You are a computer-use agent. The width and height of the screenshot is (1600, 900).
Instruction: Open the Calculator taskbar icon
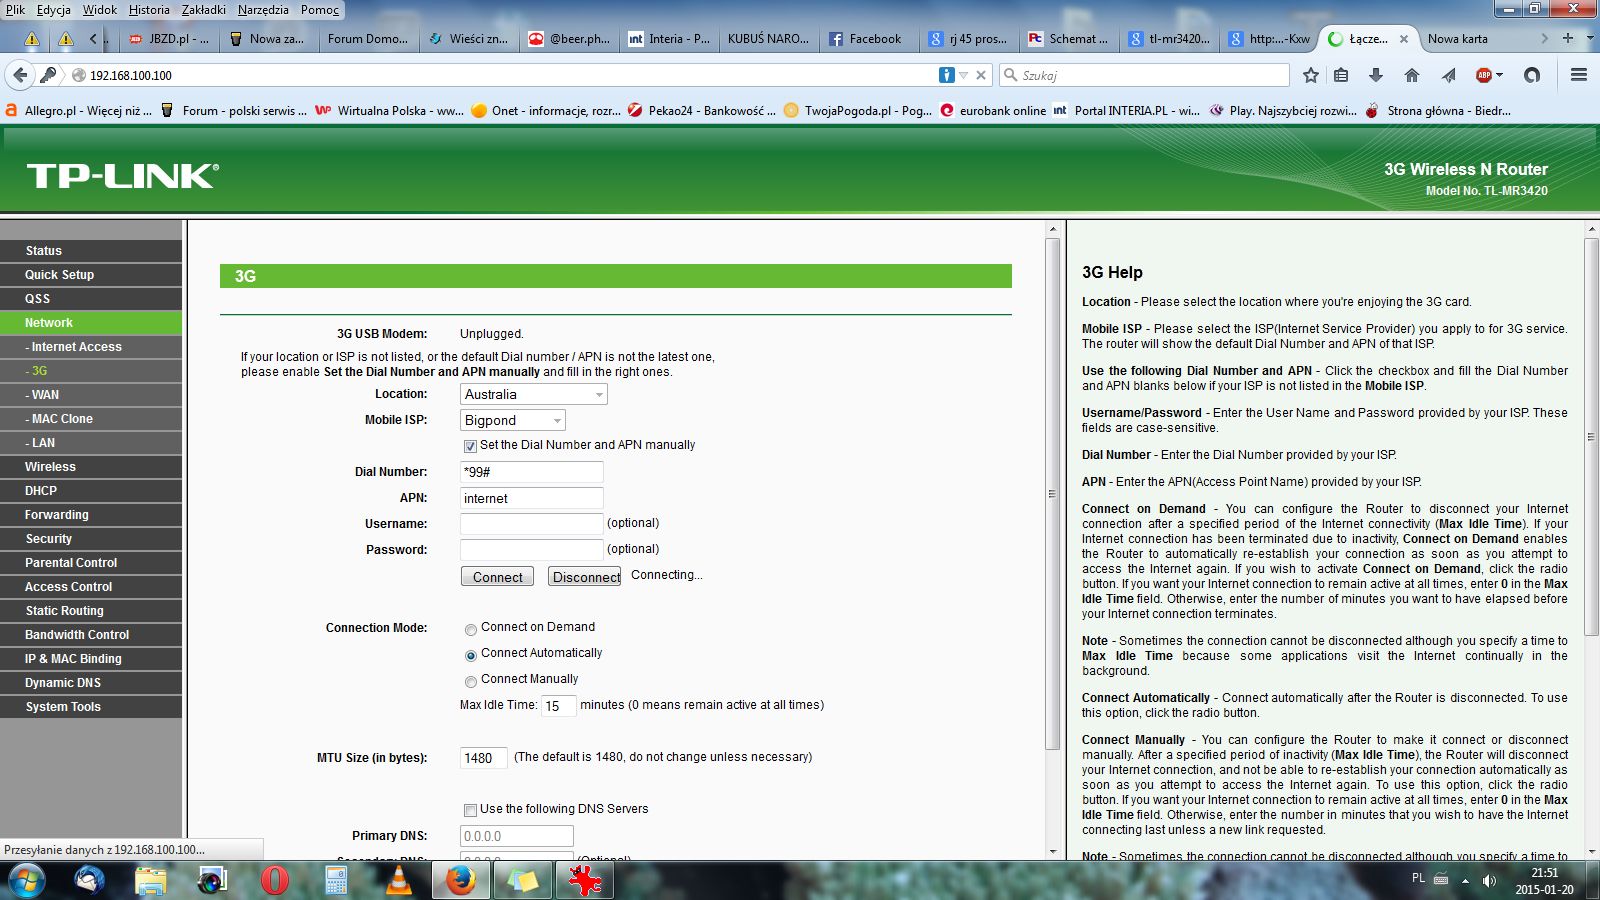(336, 880)
